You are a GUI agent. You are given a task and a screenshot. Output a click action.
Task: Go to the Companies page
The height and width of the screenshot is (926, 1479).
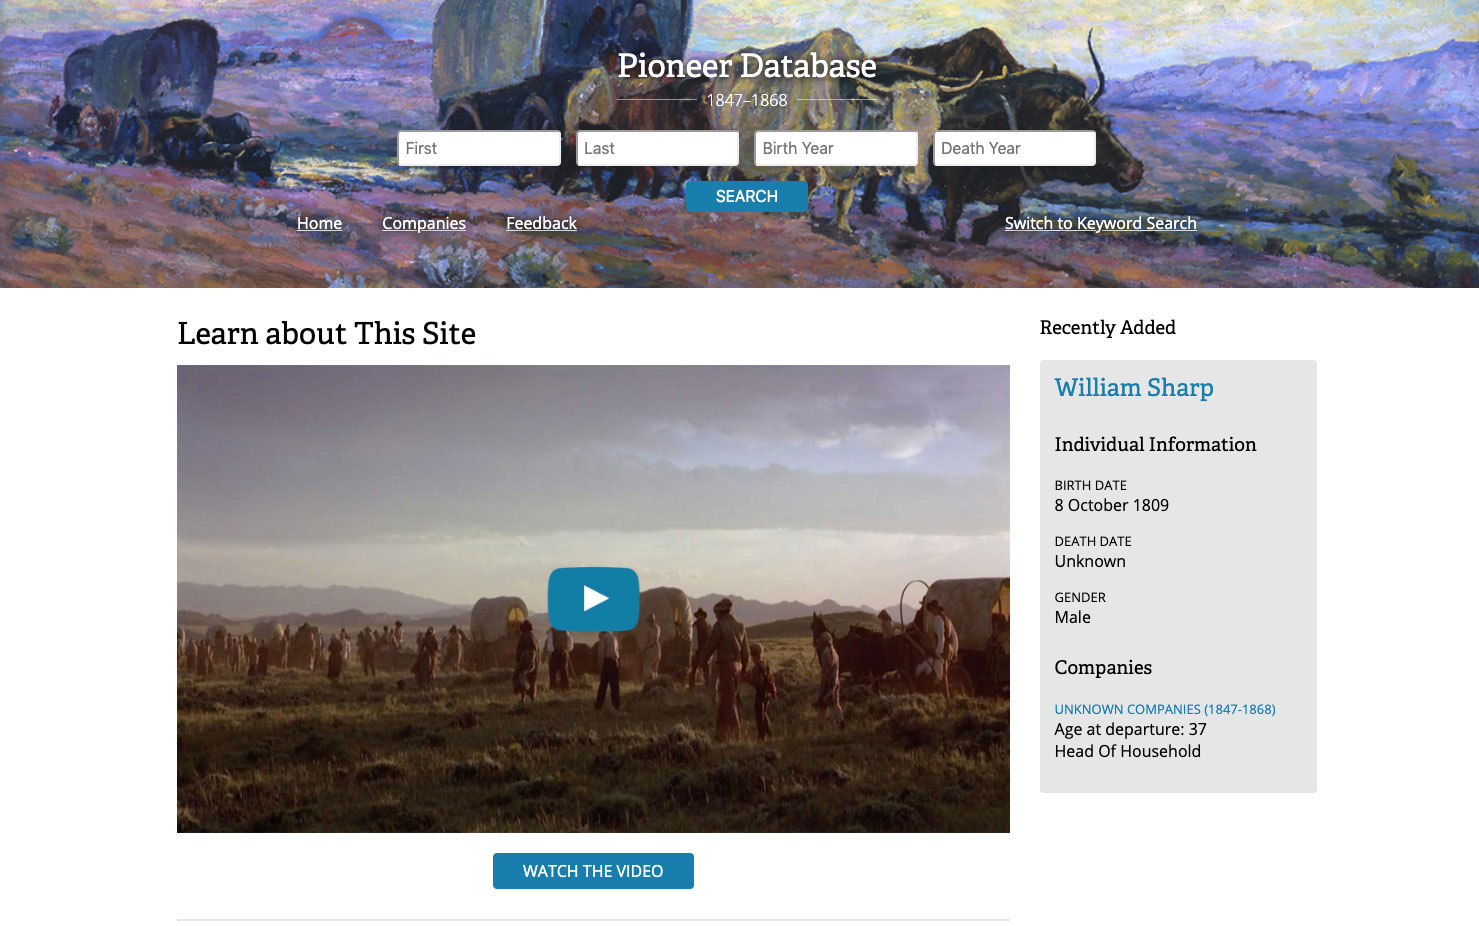click(424, 223)
